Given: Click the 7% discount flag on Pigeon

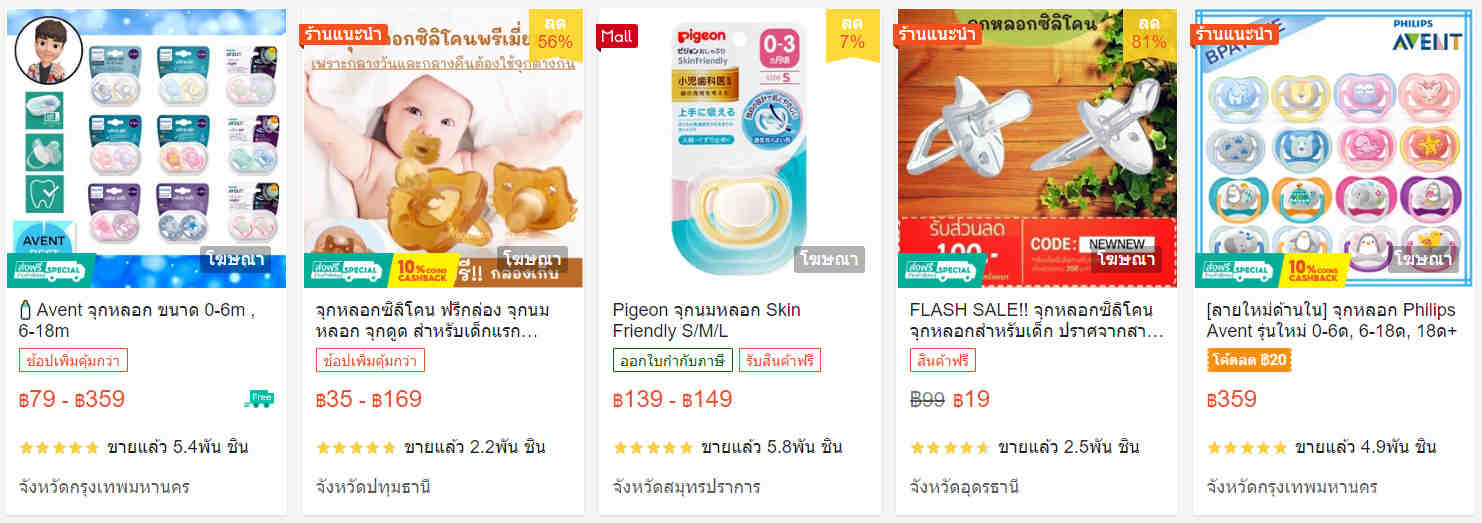Looking at the screenshot, I should point(852,32).
